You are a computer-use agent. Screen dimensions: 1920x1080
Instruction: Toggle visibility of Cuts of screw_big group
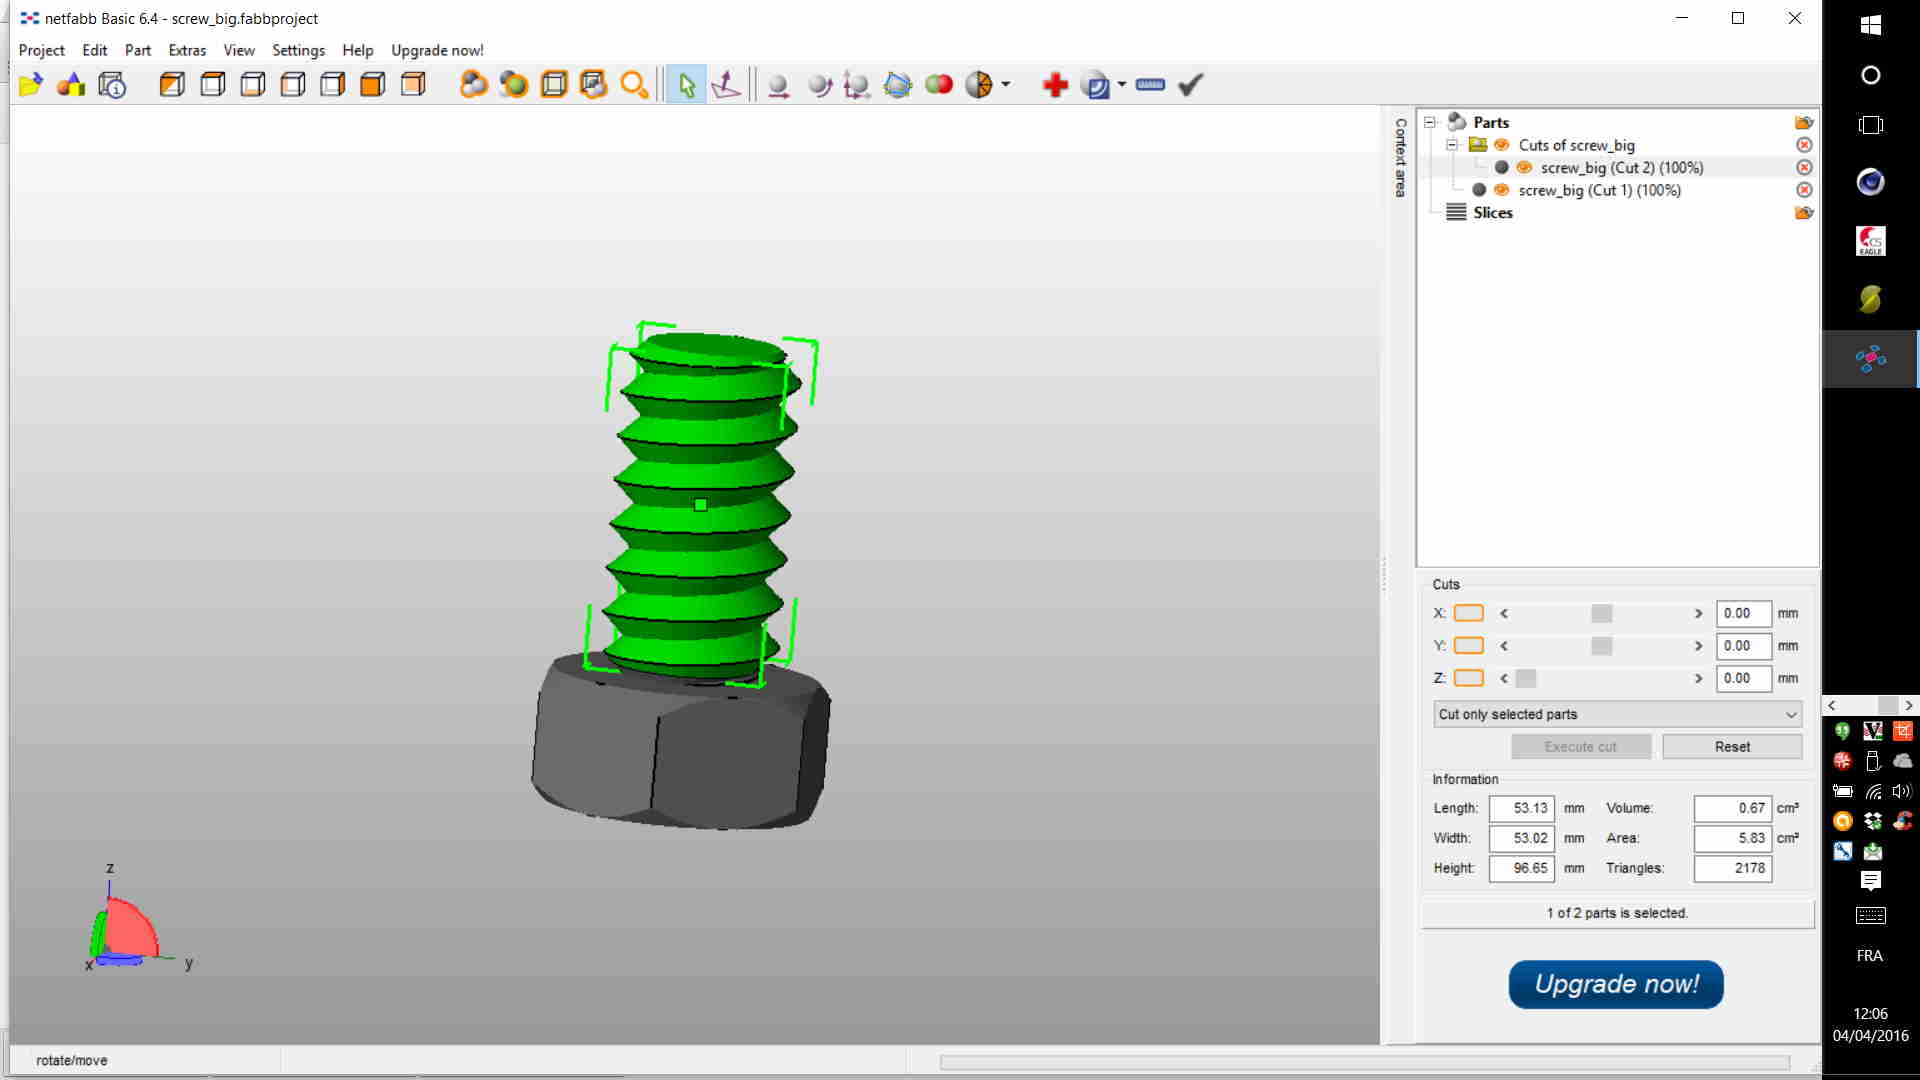tap(1502, 145)
